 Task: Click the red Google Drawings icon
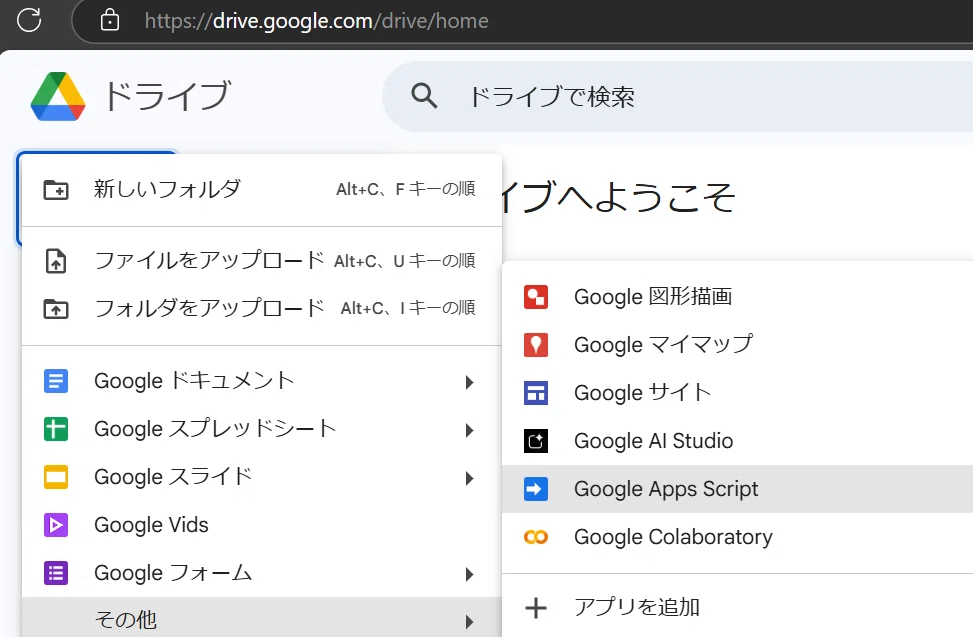(536, 296)
